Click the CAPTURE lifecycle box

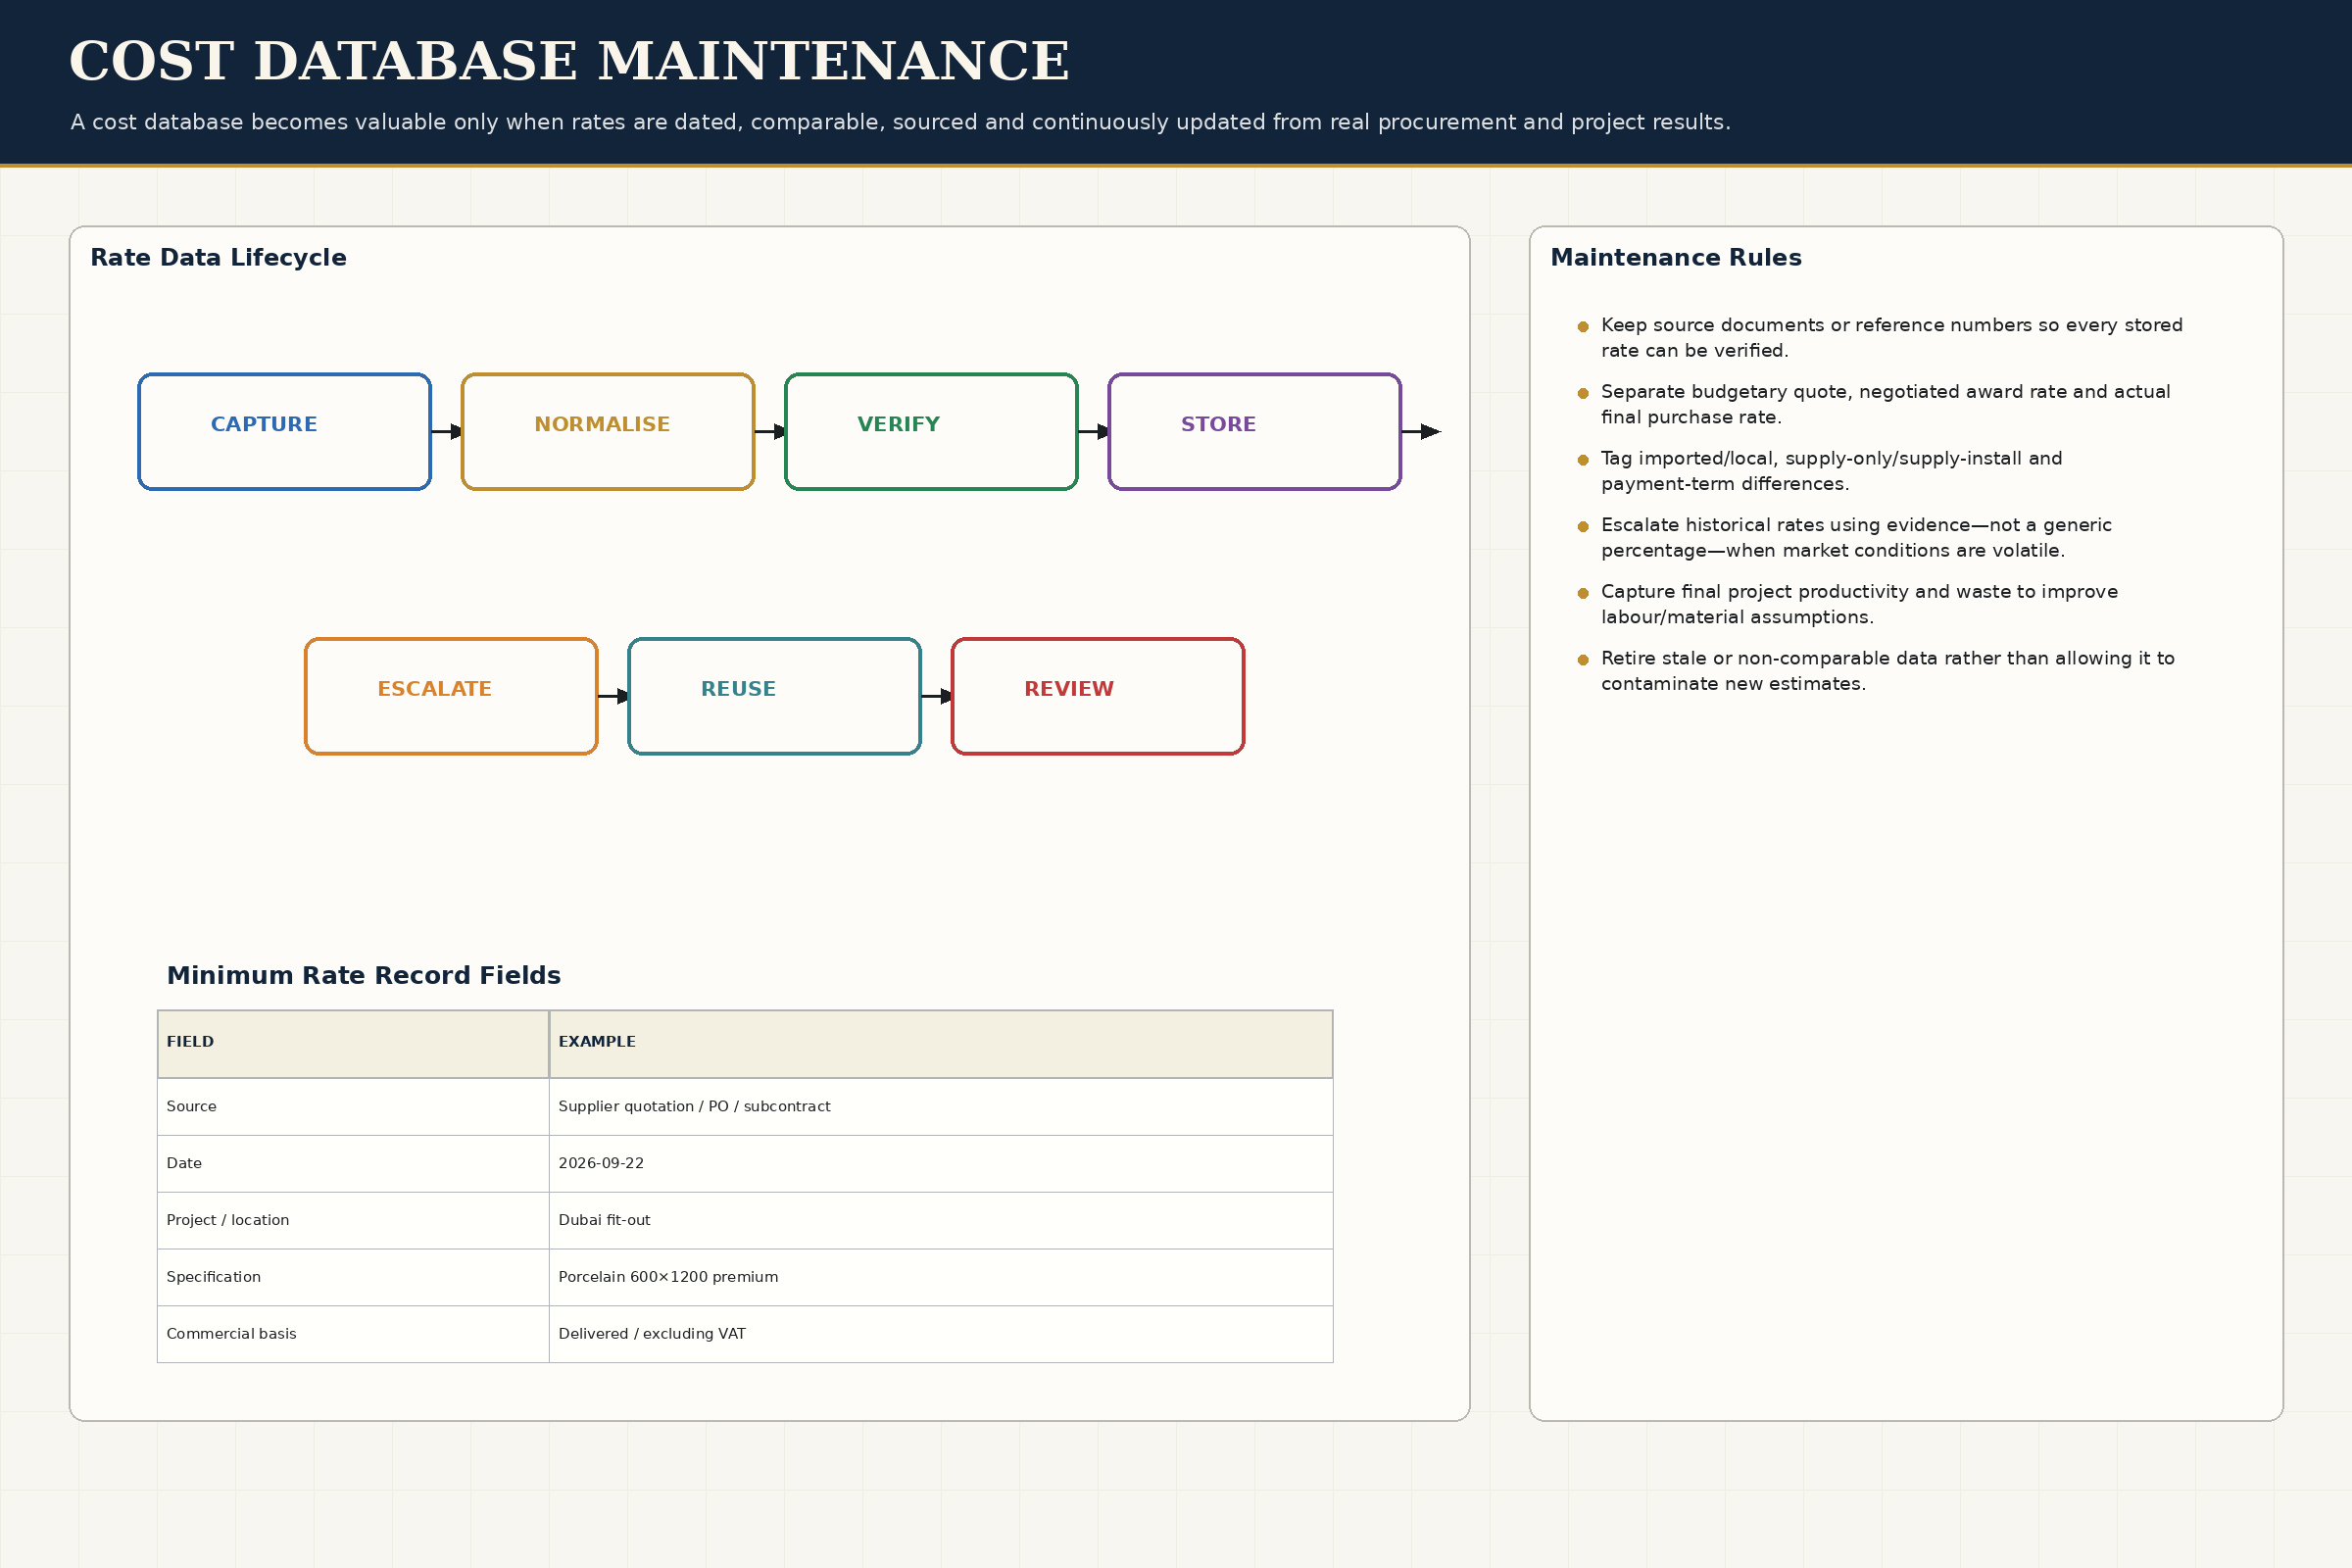[x=284, y=432]
